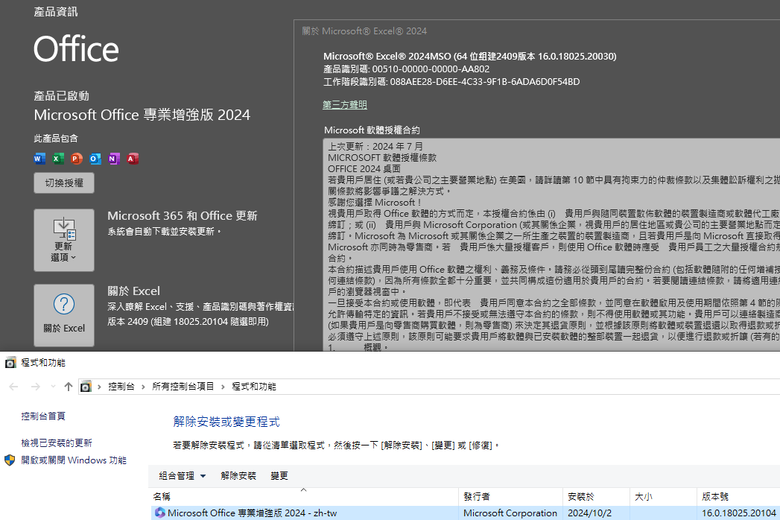Click the Access app icon
Image resolution: width=780 pixels, height=520 pixels.
coord(132,159)
